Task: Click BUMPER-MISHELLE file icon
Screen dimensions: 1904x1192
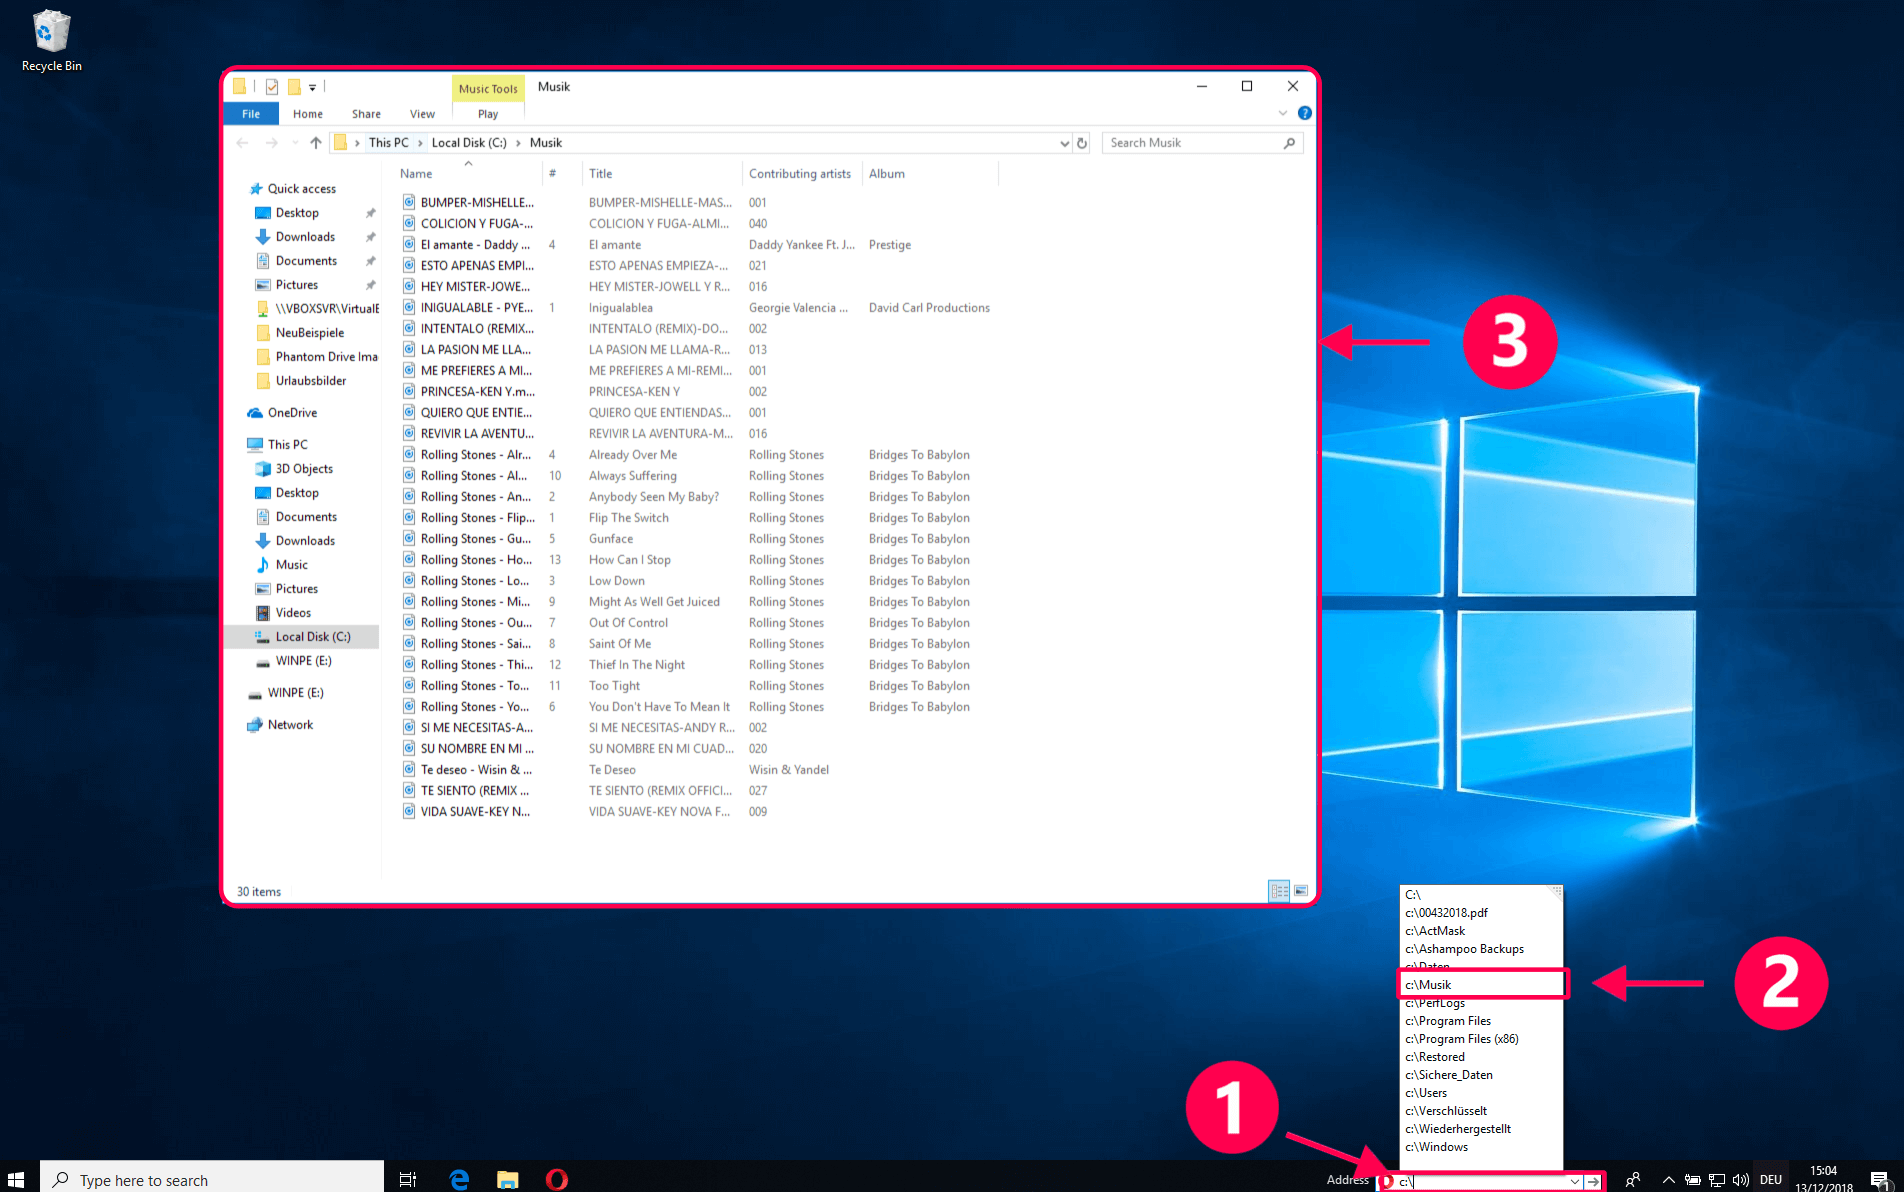Action: (409, 202)
